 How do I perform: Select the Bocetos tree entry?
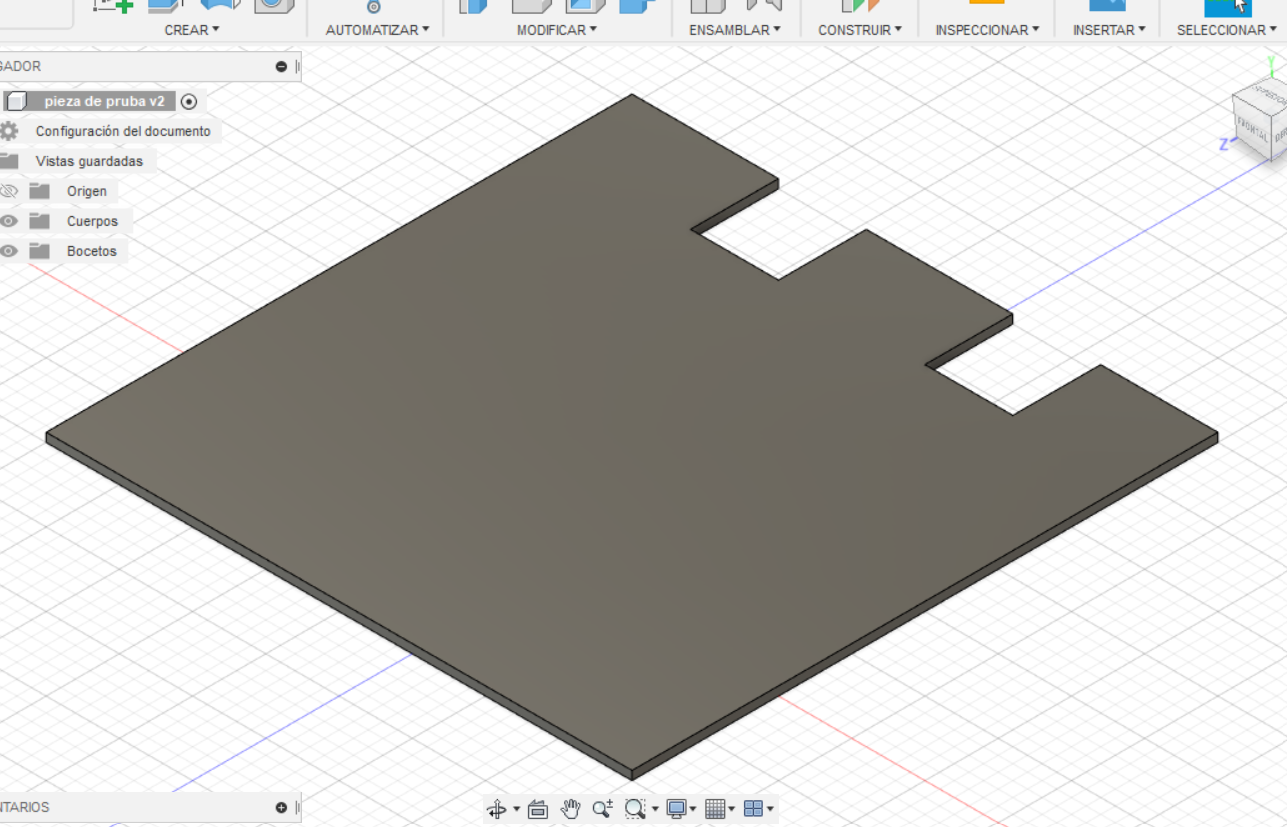(x=92, y=251)
